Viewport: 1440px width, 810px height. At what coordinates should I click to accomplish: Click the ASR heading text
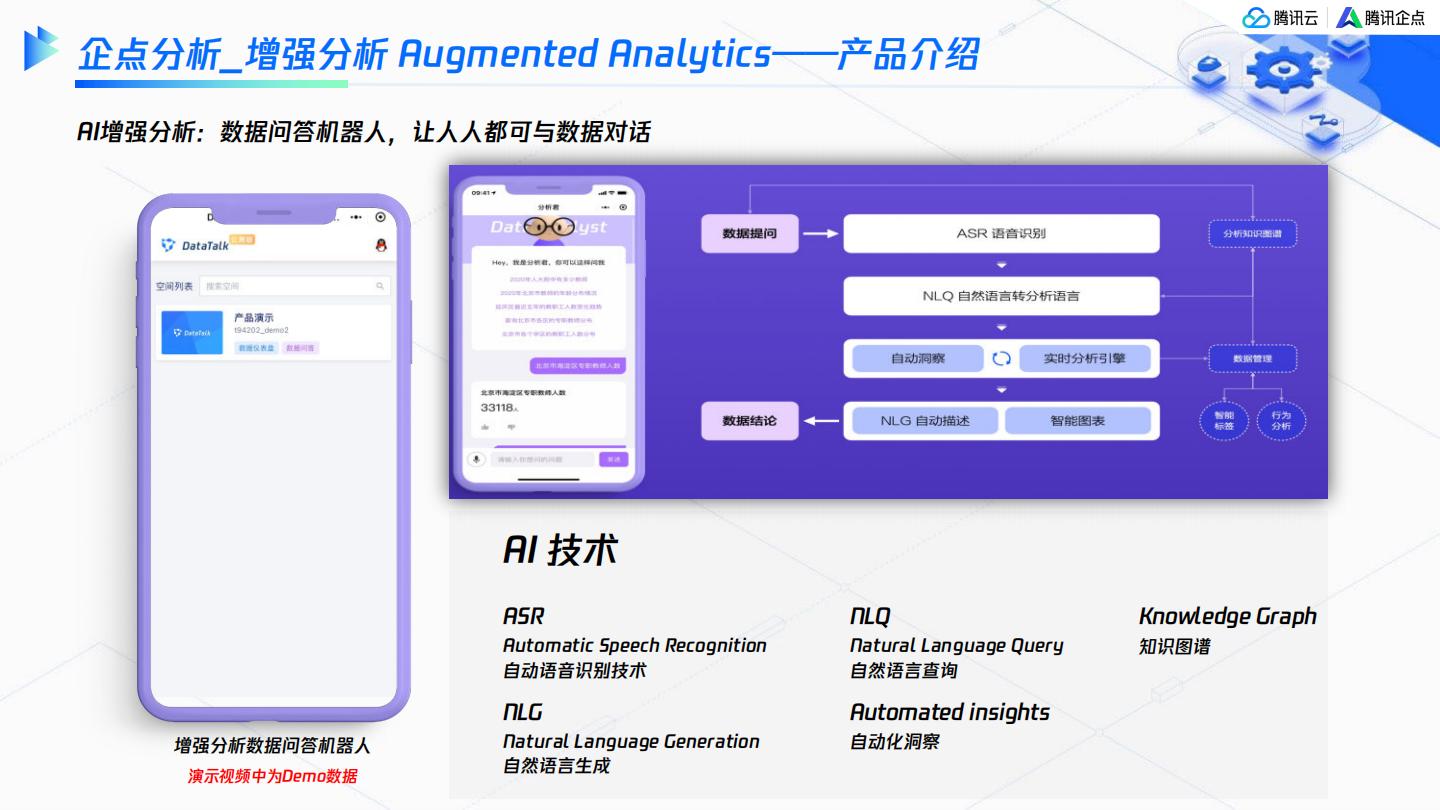click(524, 616)
